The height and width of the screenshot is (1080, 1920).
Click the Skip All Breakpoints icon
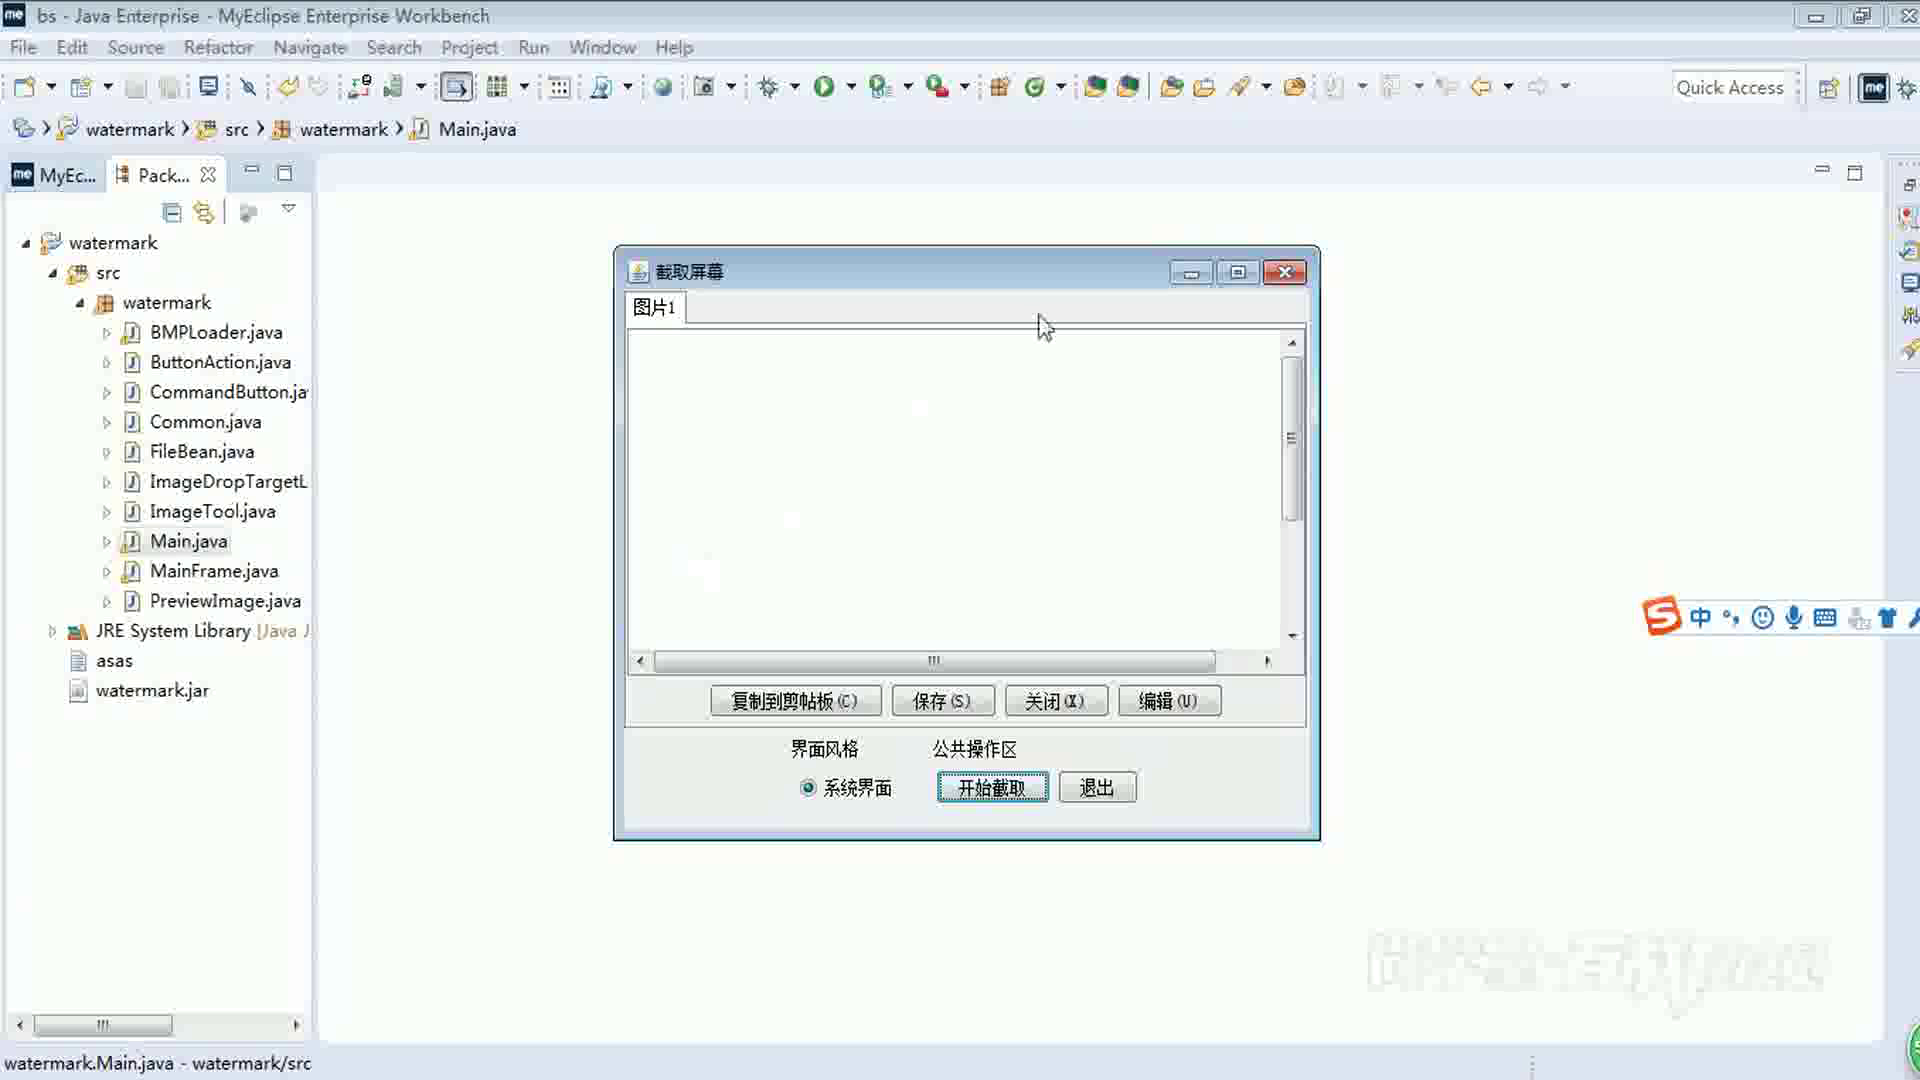tap(248, 87)
